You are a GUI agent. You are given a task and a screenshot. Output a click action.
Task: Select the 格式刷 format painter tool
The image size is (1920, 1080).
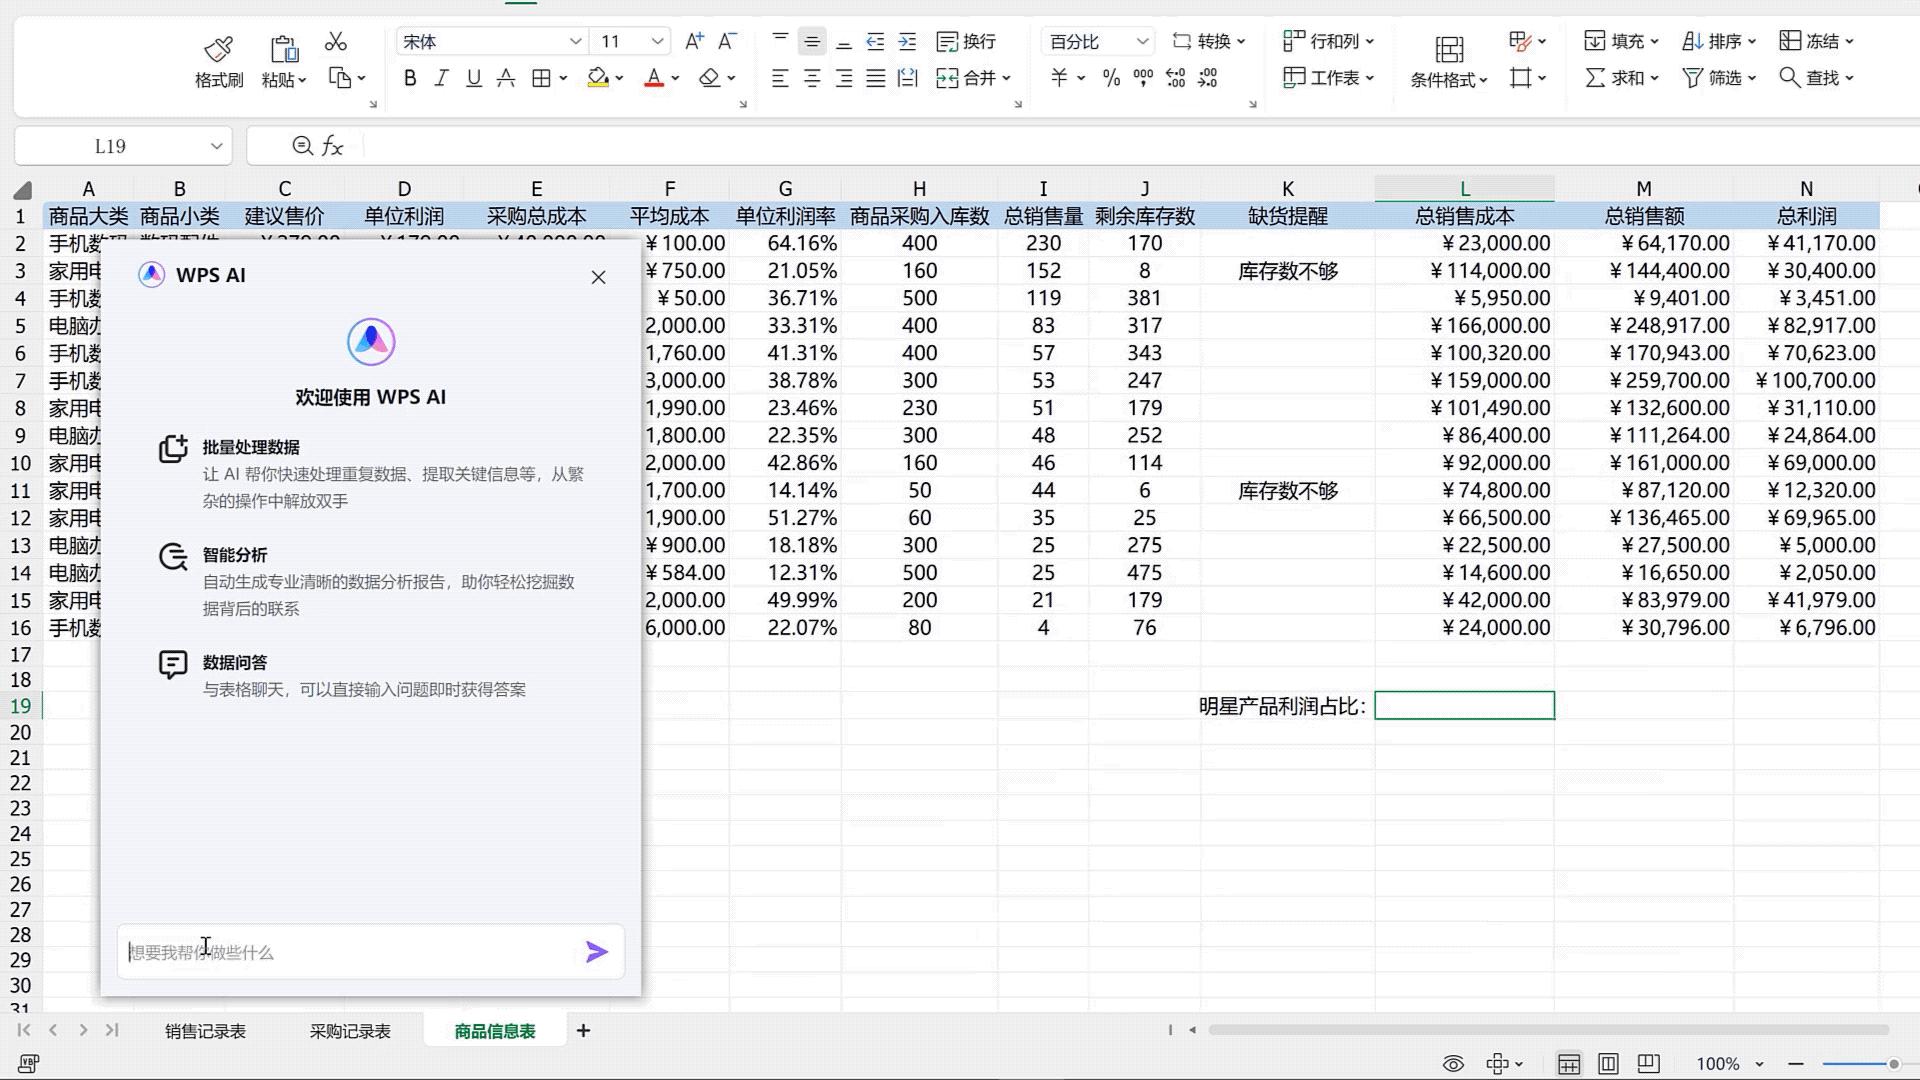[x=217, y=58]
